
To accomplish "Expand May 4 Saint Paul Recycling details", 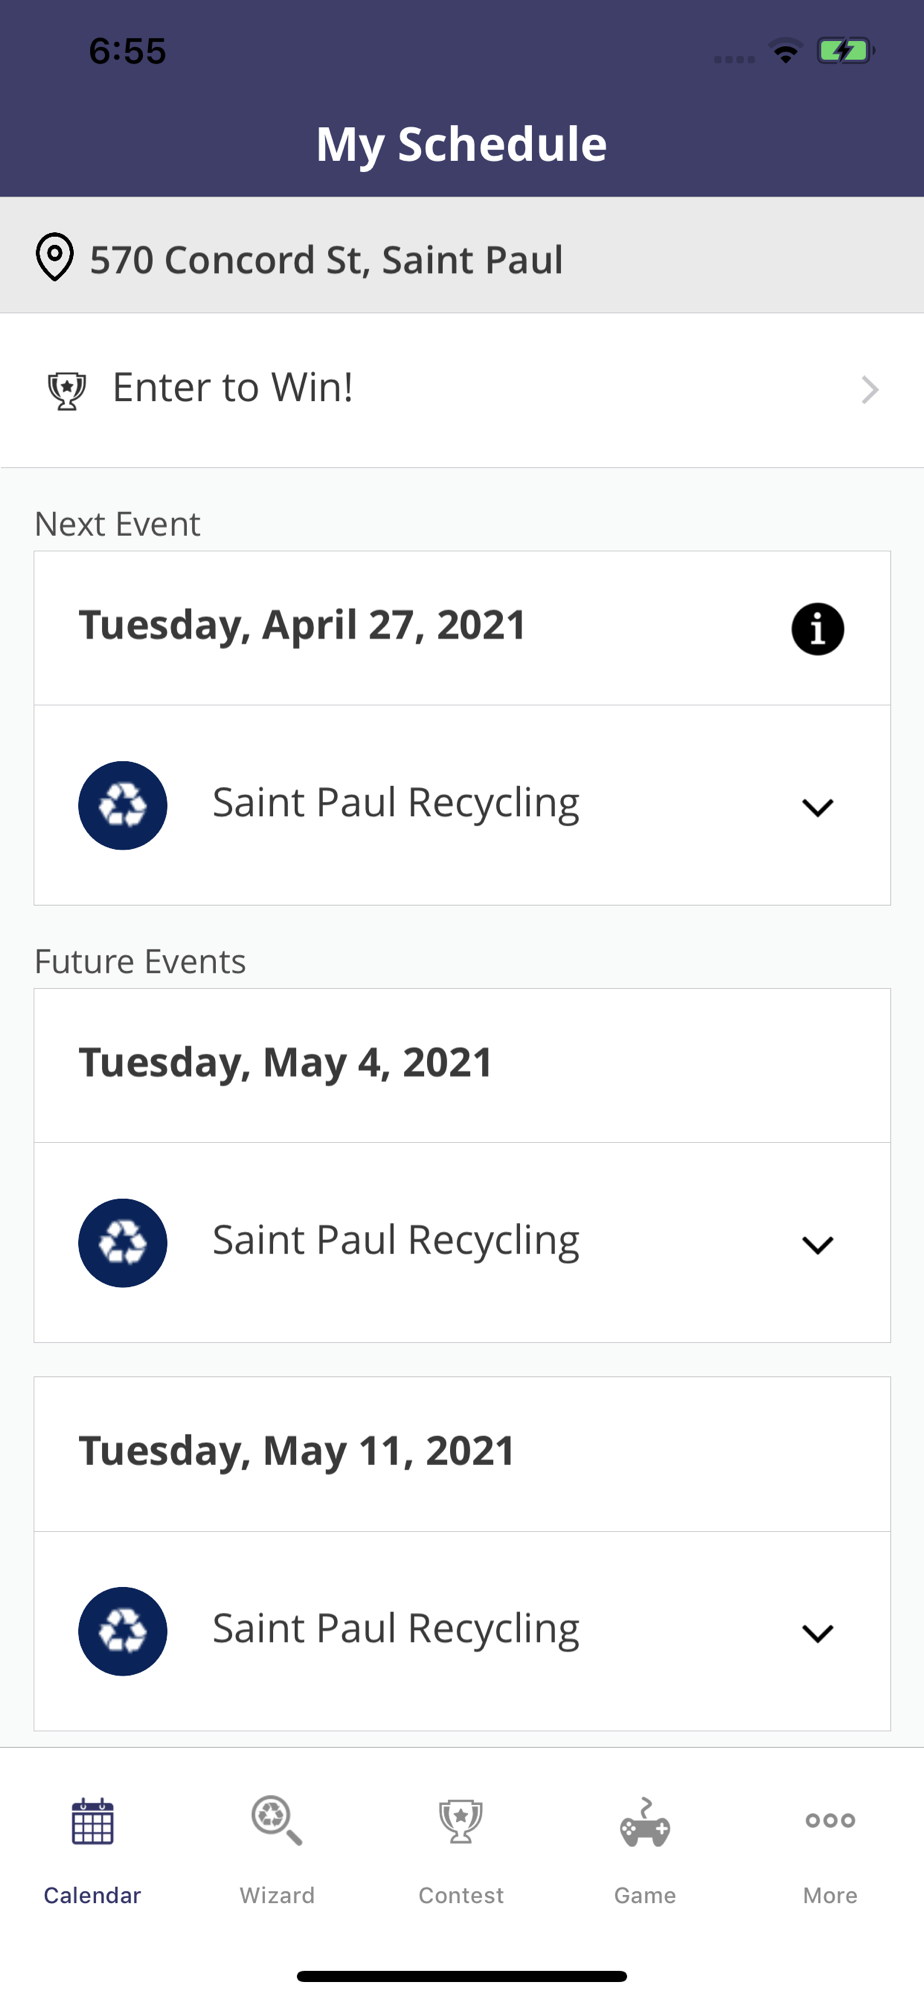I will coord(817,1244).
